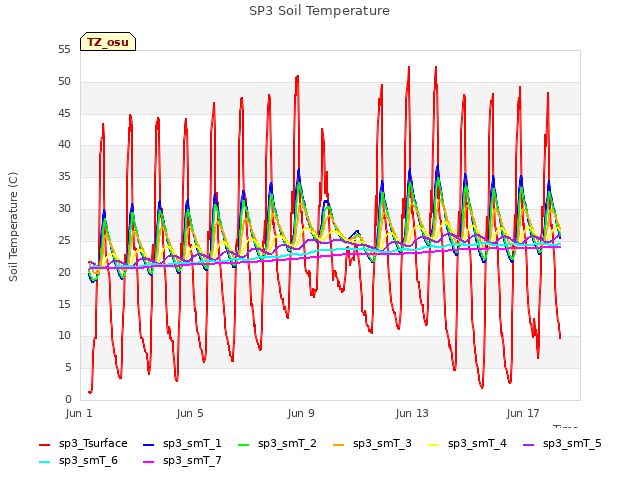Click the blue sp3_smT_1 legend swatch
The width and height of the screenshot is (640, 480).
(x=149, y=444)
